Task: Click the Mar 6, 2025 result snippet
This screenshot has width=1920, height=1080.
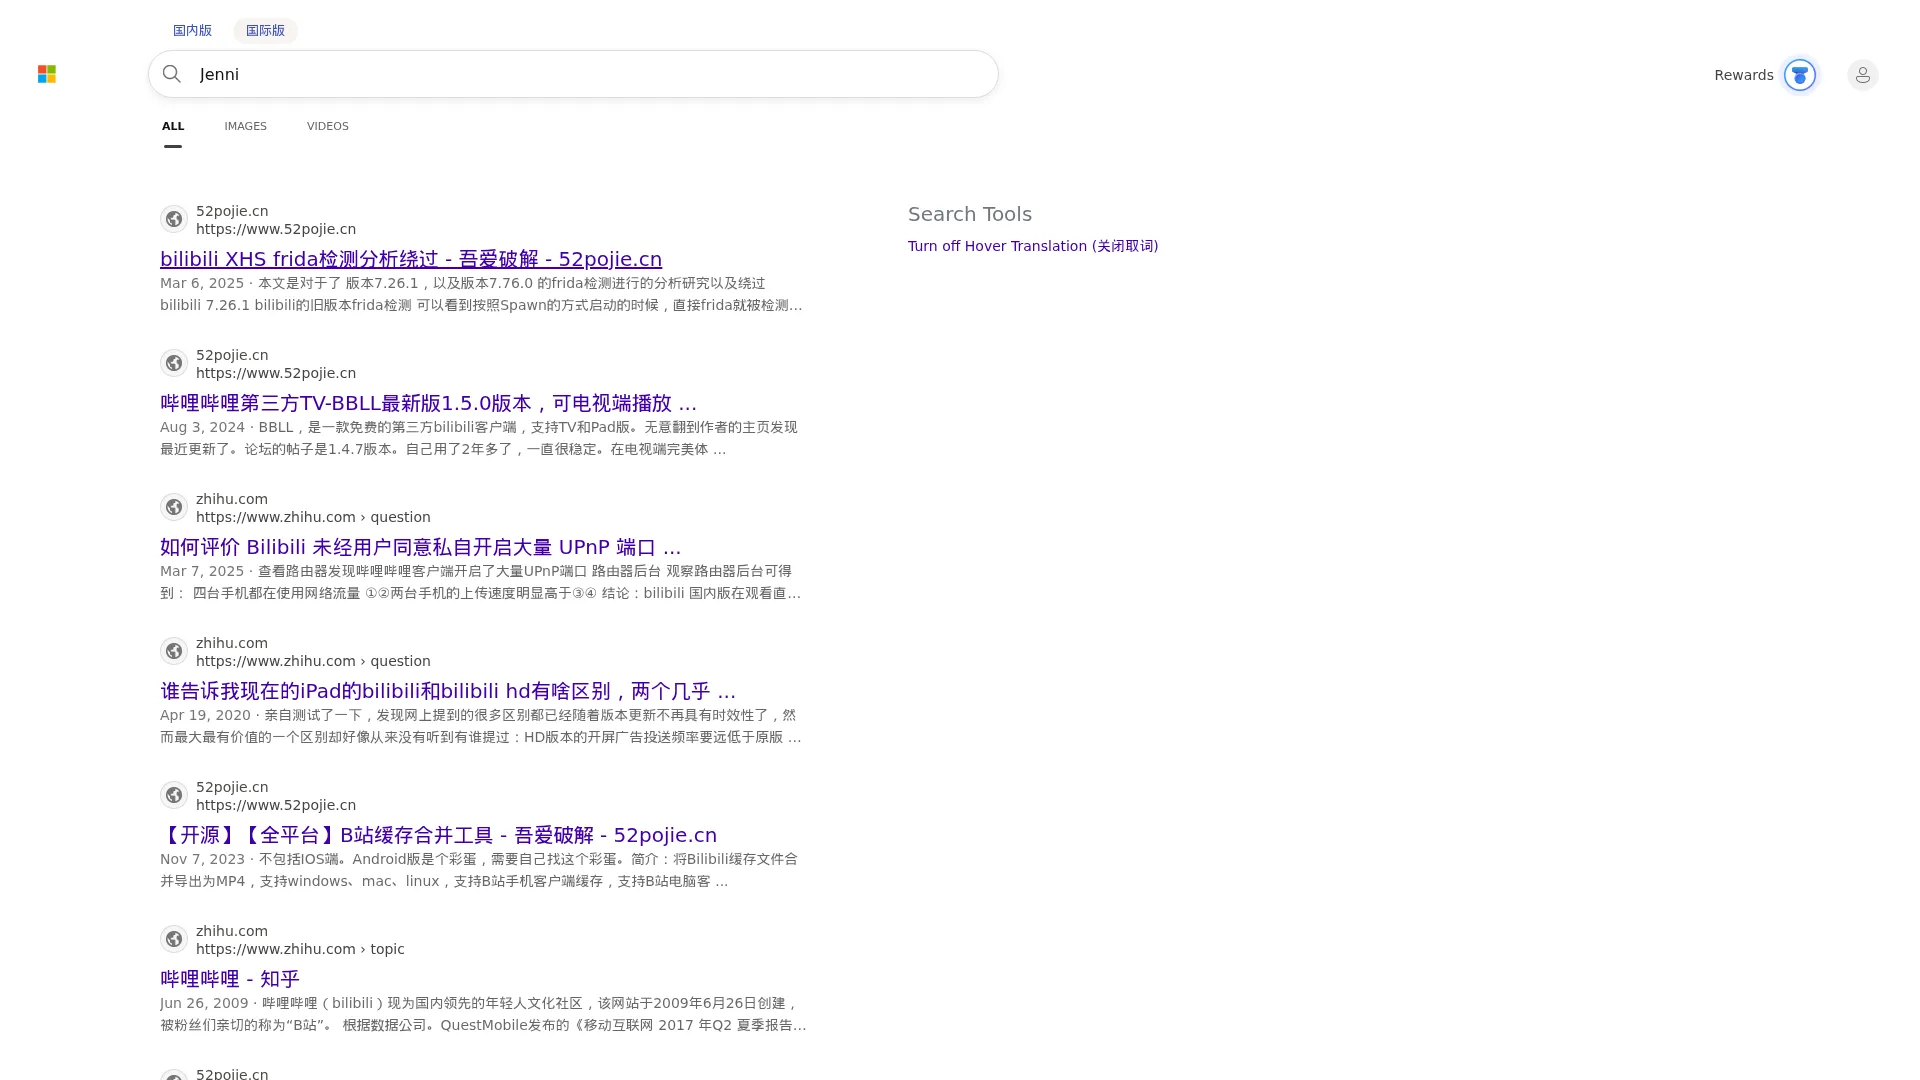Action: coord(481,294)
